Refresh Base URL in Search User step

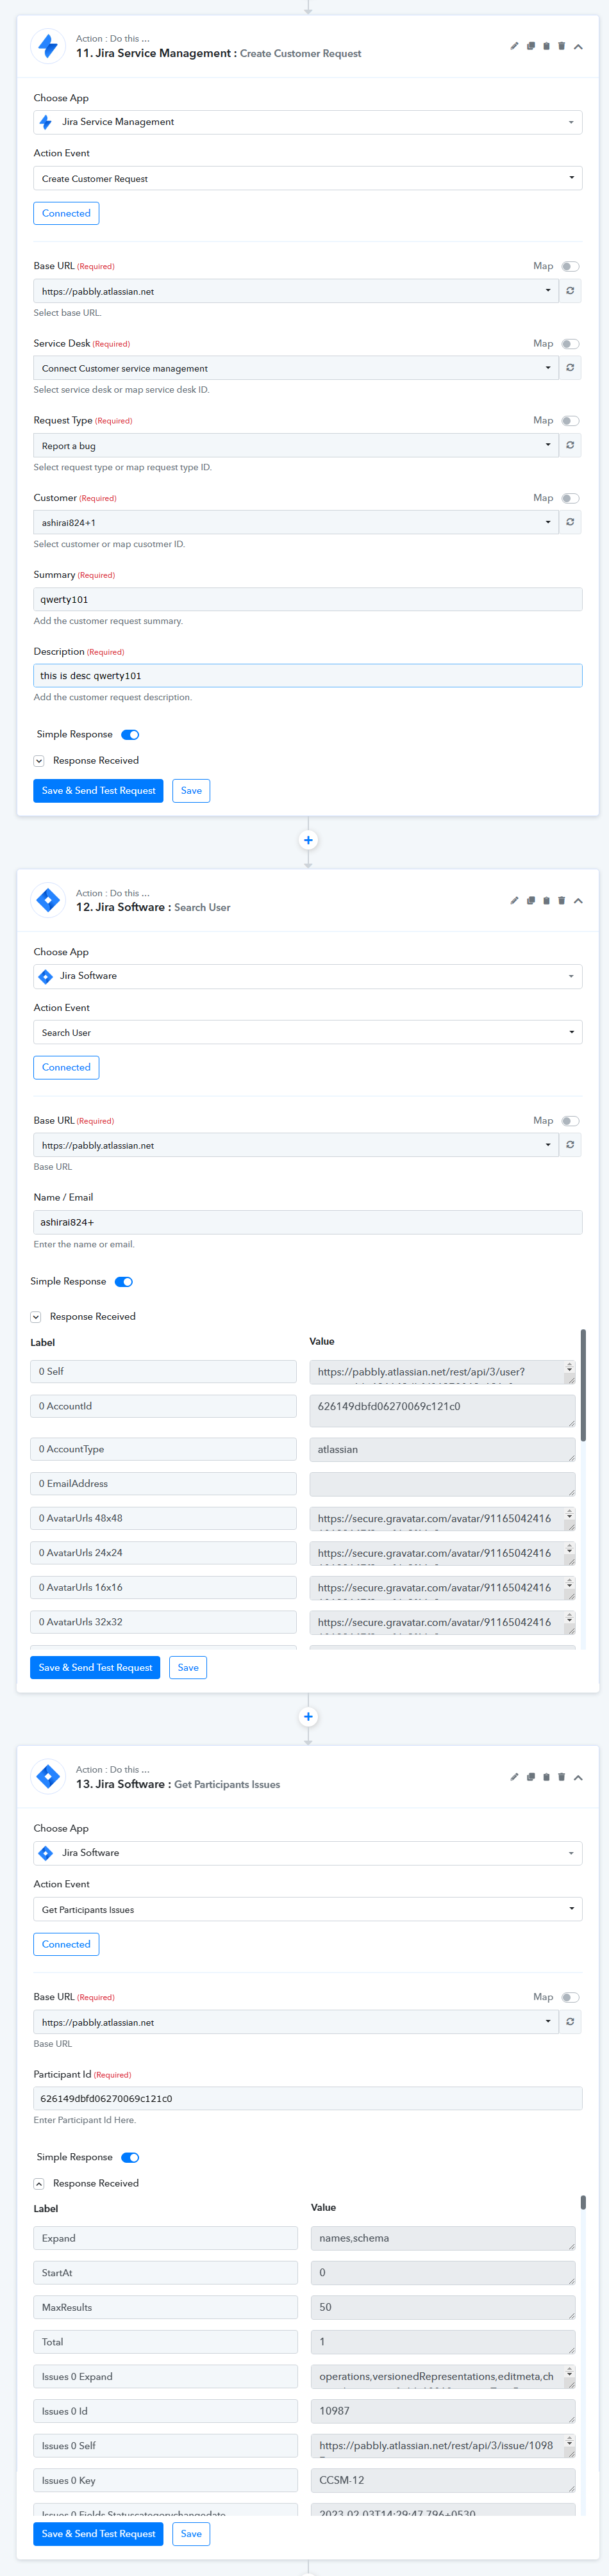[570, 1145]
